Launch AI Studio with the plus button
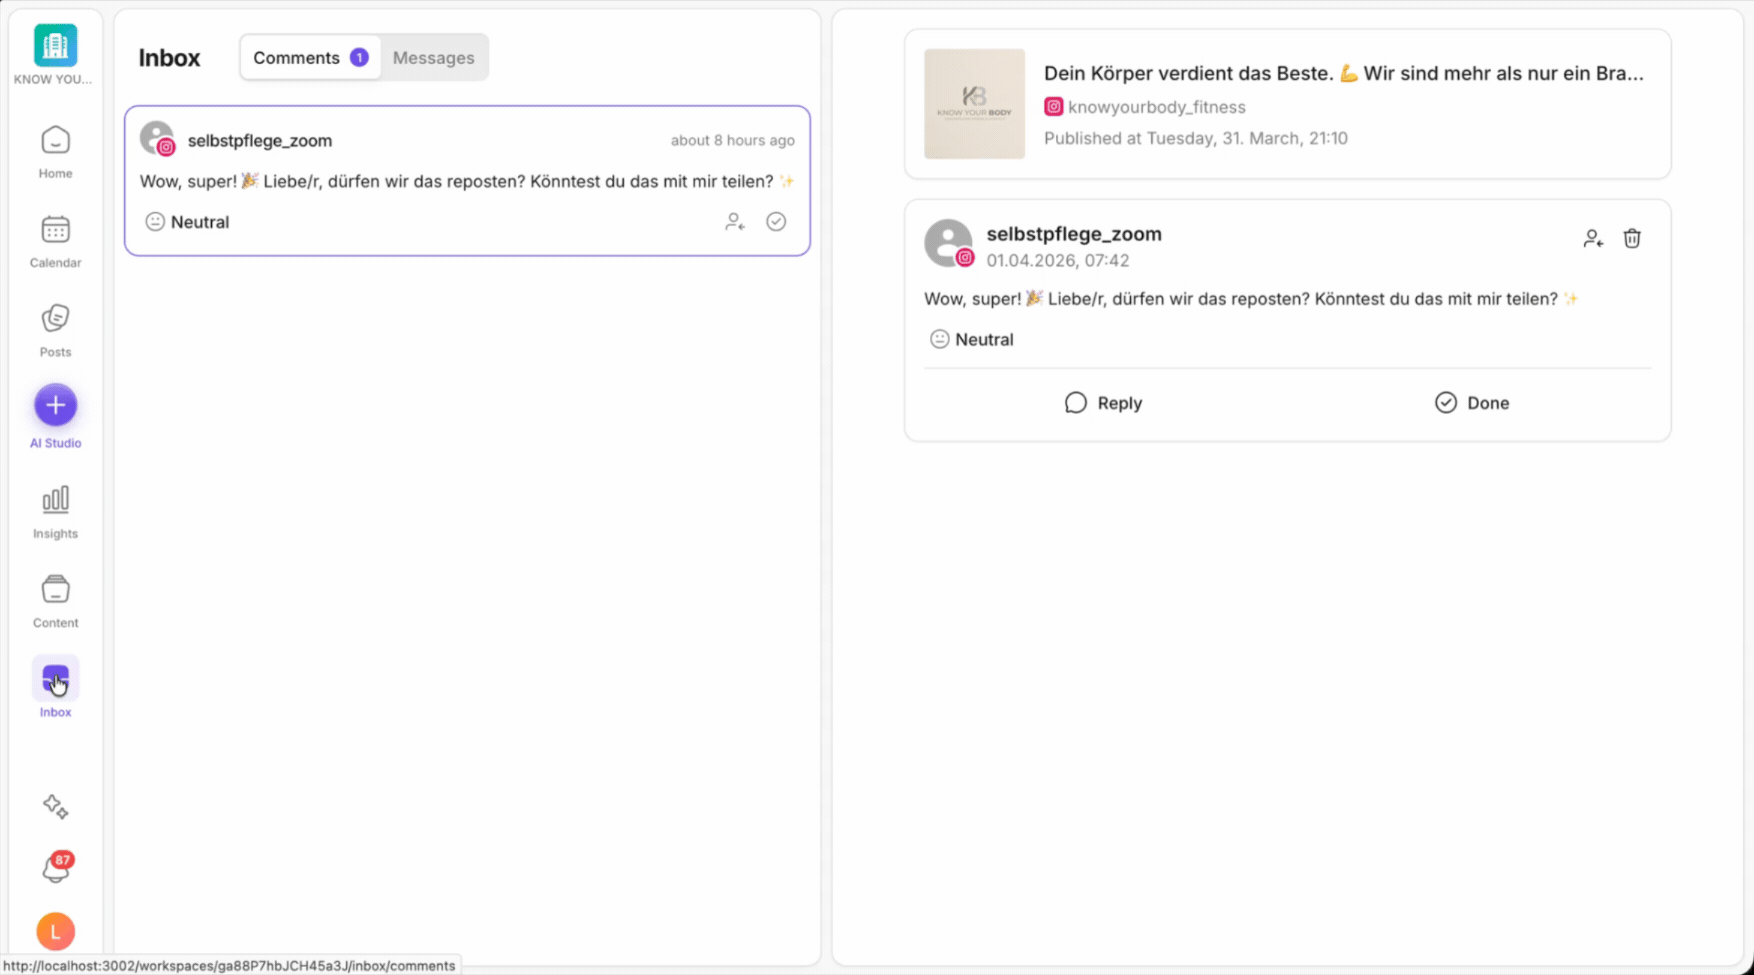Screen dimensions: 1754x975 click(x=55, y=405)
